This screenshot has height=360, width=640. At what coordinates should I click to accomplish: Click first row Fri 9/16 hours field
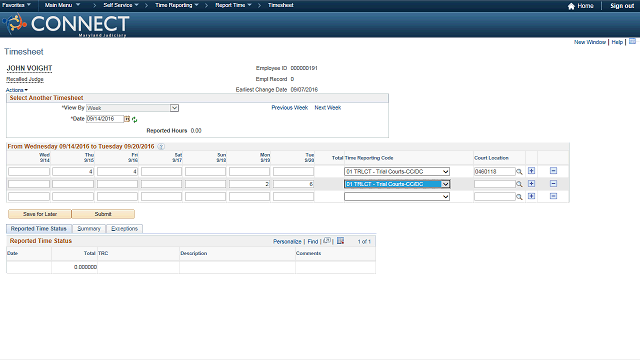click(x=117, y=172)
